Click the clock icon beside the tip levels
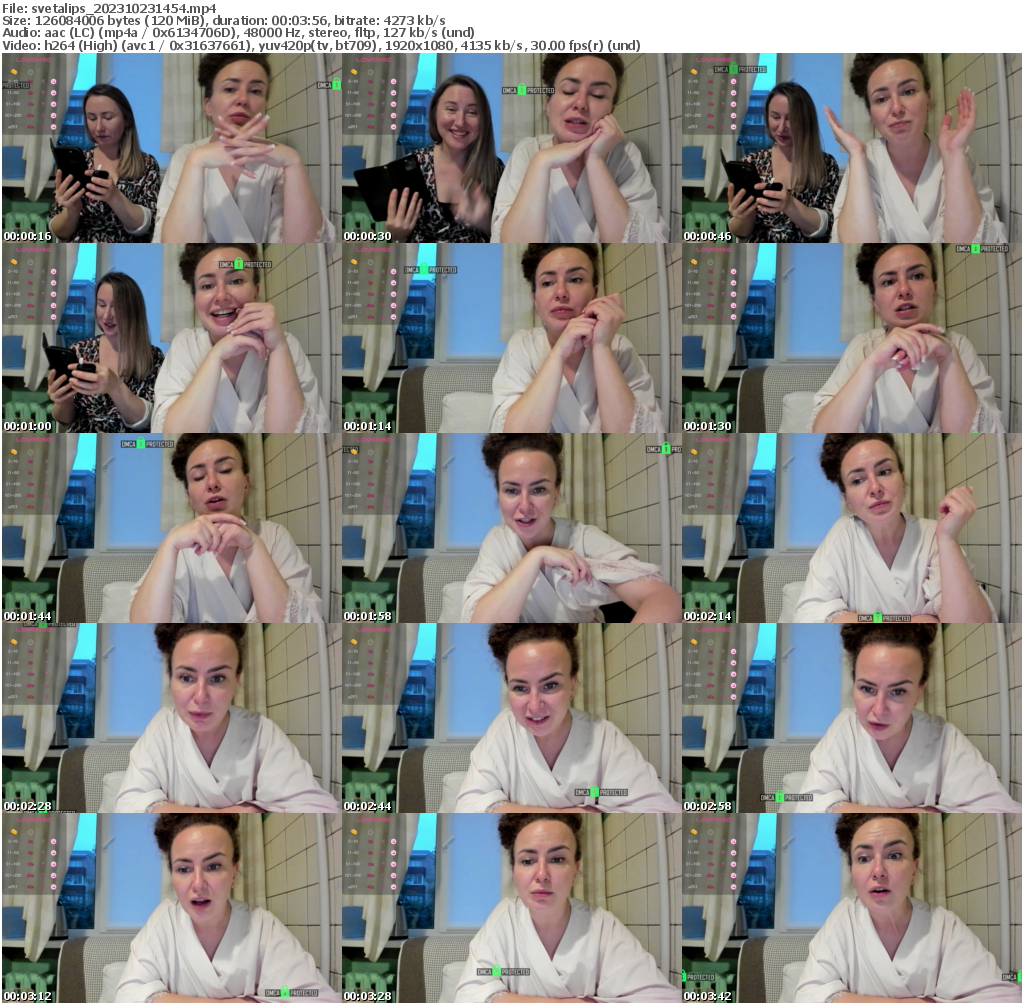Viewport: 1024px width, 1003px height. [30, 72]
